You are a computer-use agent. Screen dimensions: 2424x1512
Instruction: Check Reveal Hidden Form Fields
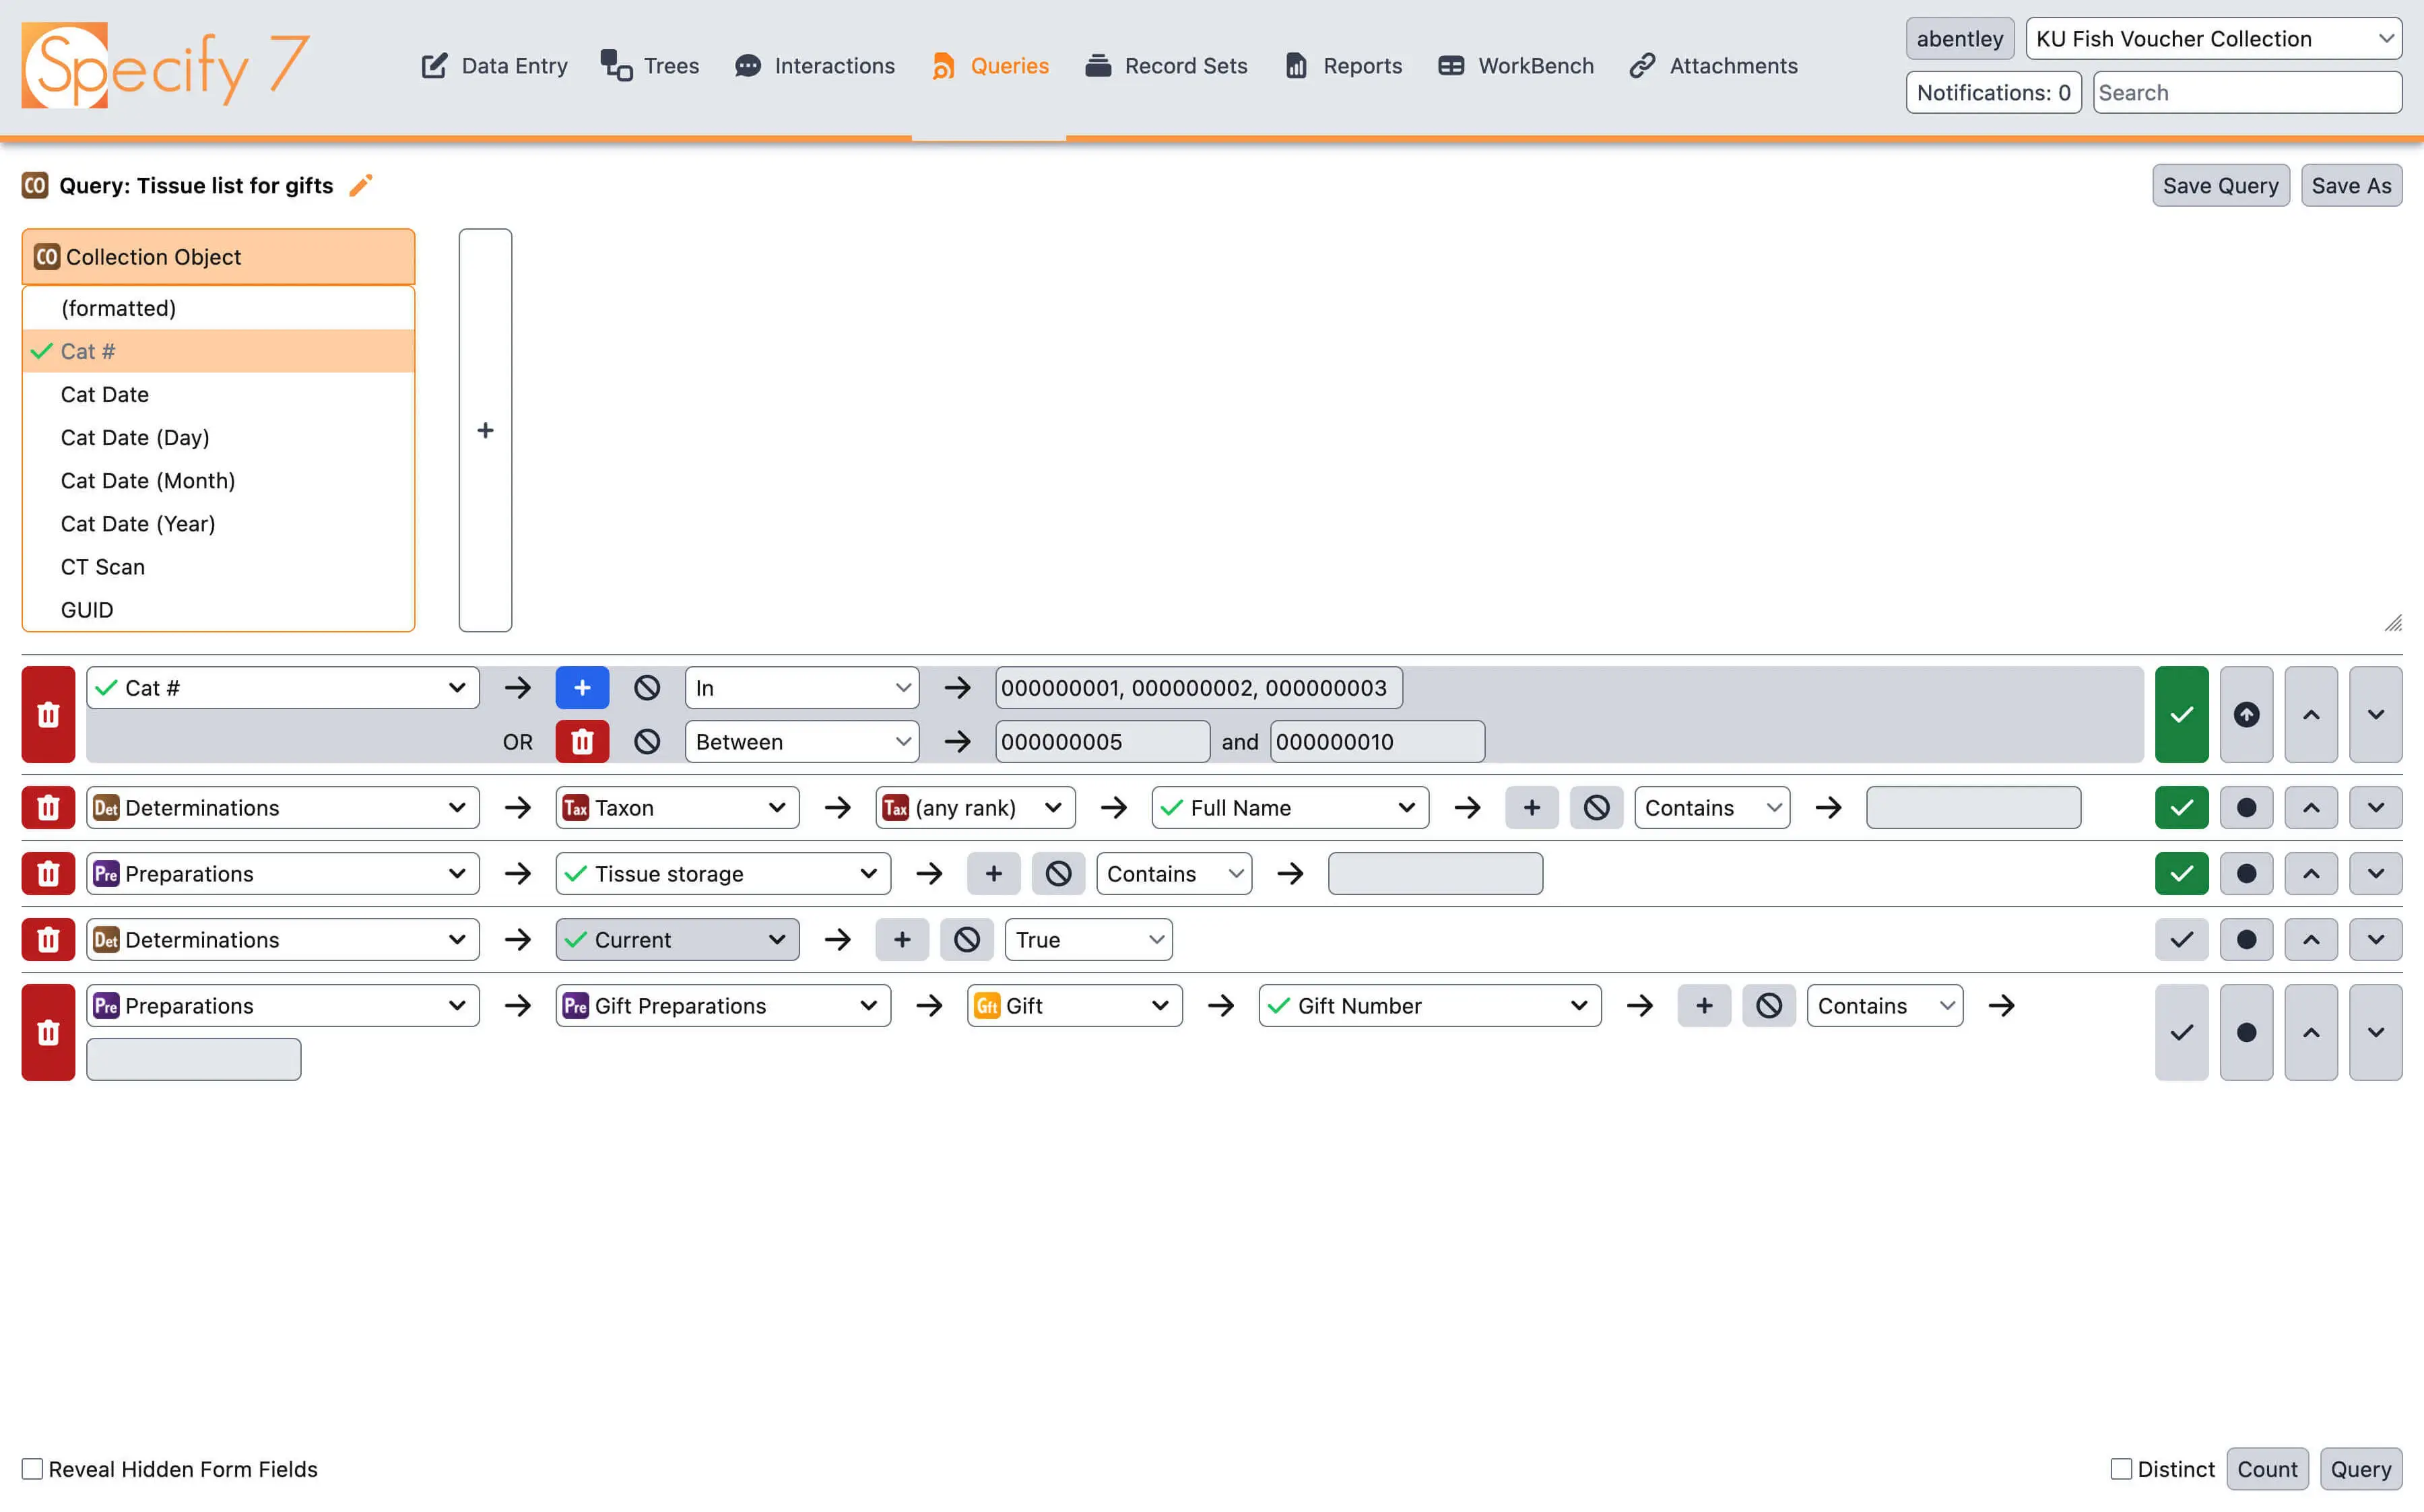click(33, 1468)
